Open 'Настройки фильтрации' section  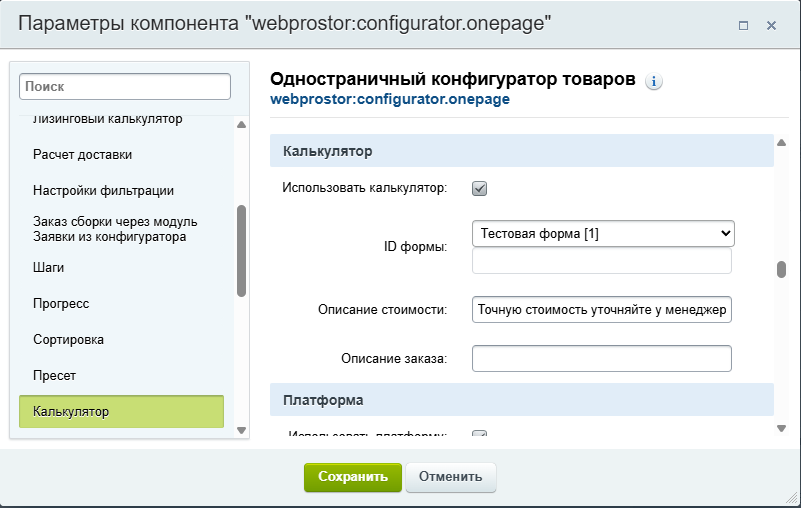pyautogui.click(x=103, y=191)
